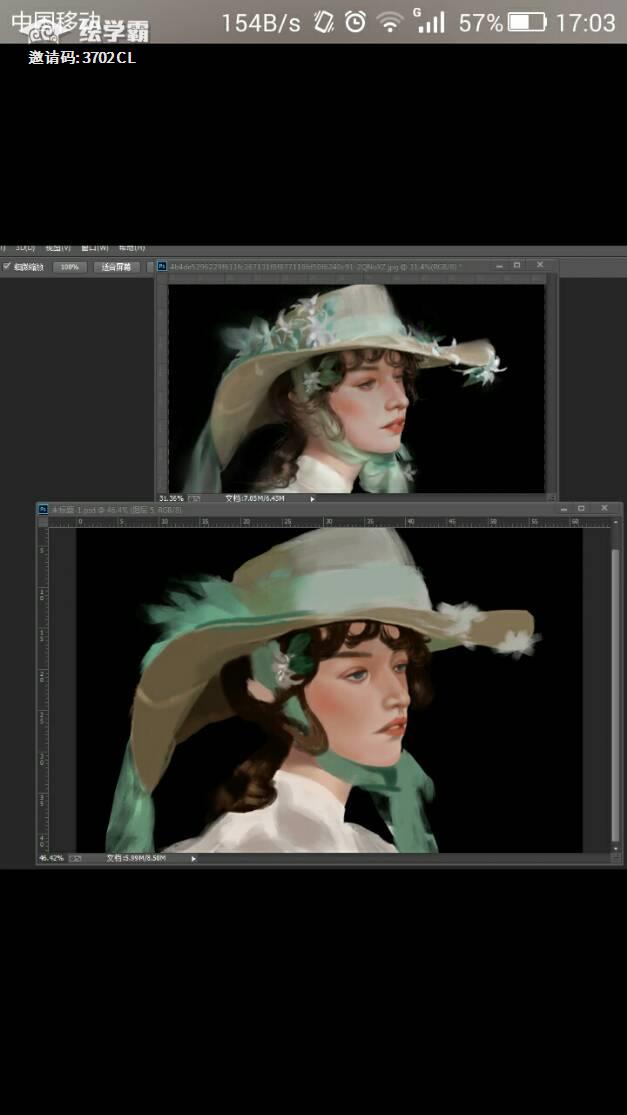Image resolution: width=627 pixels, height=1115 pixels.
Task: Close the jpg reference document window
Action: click(540, 265)
